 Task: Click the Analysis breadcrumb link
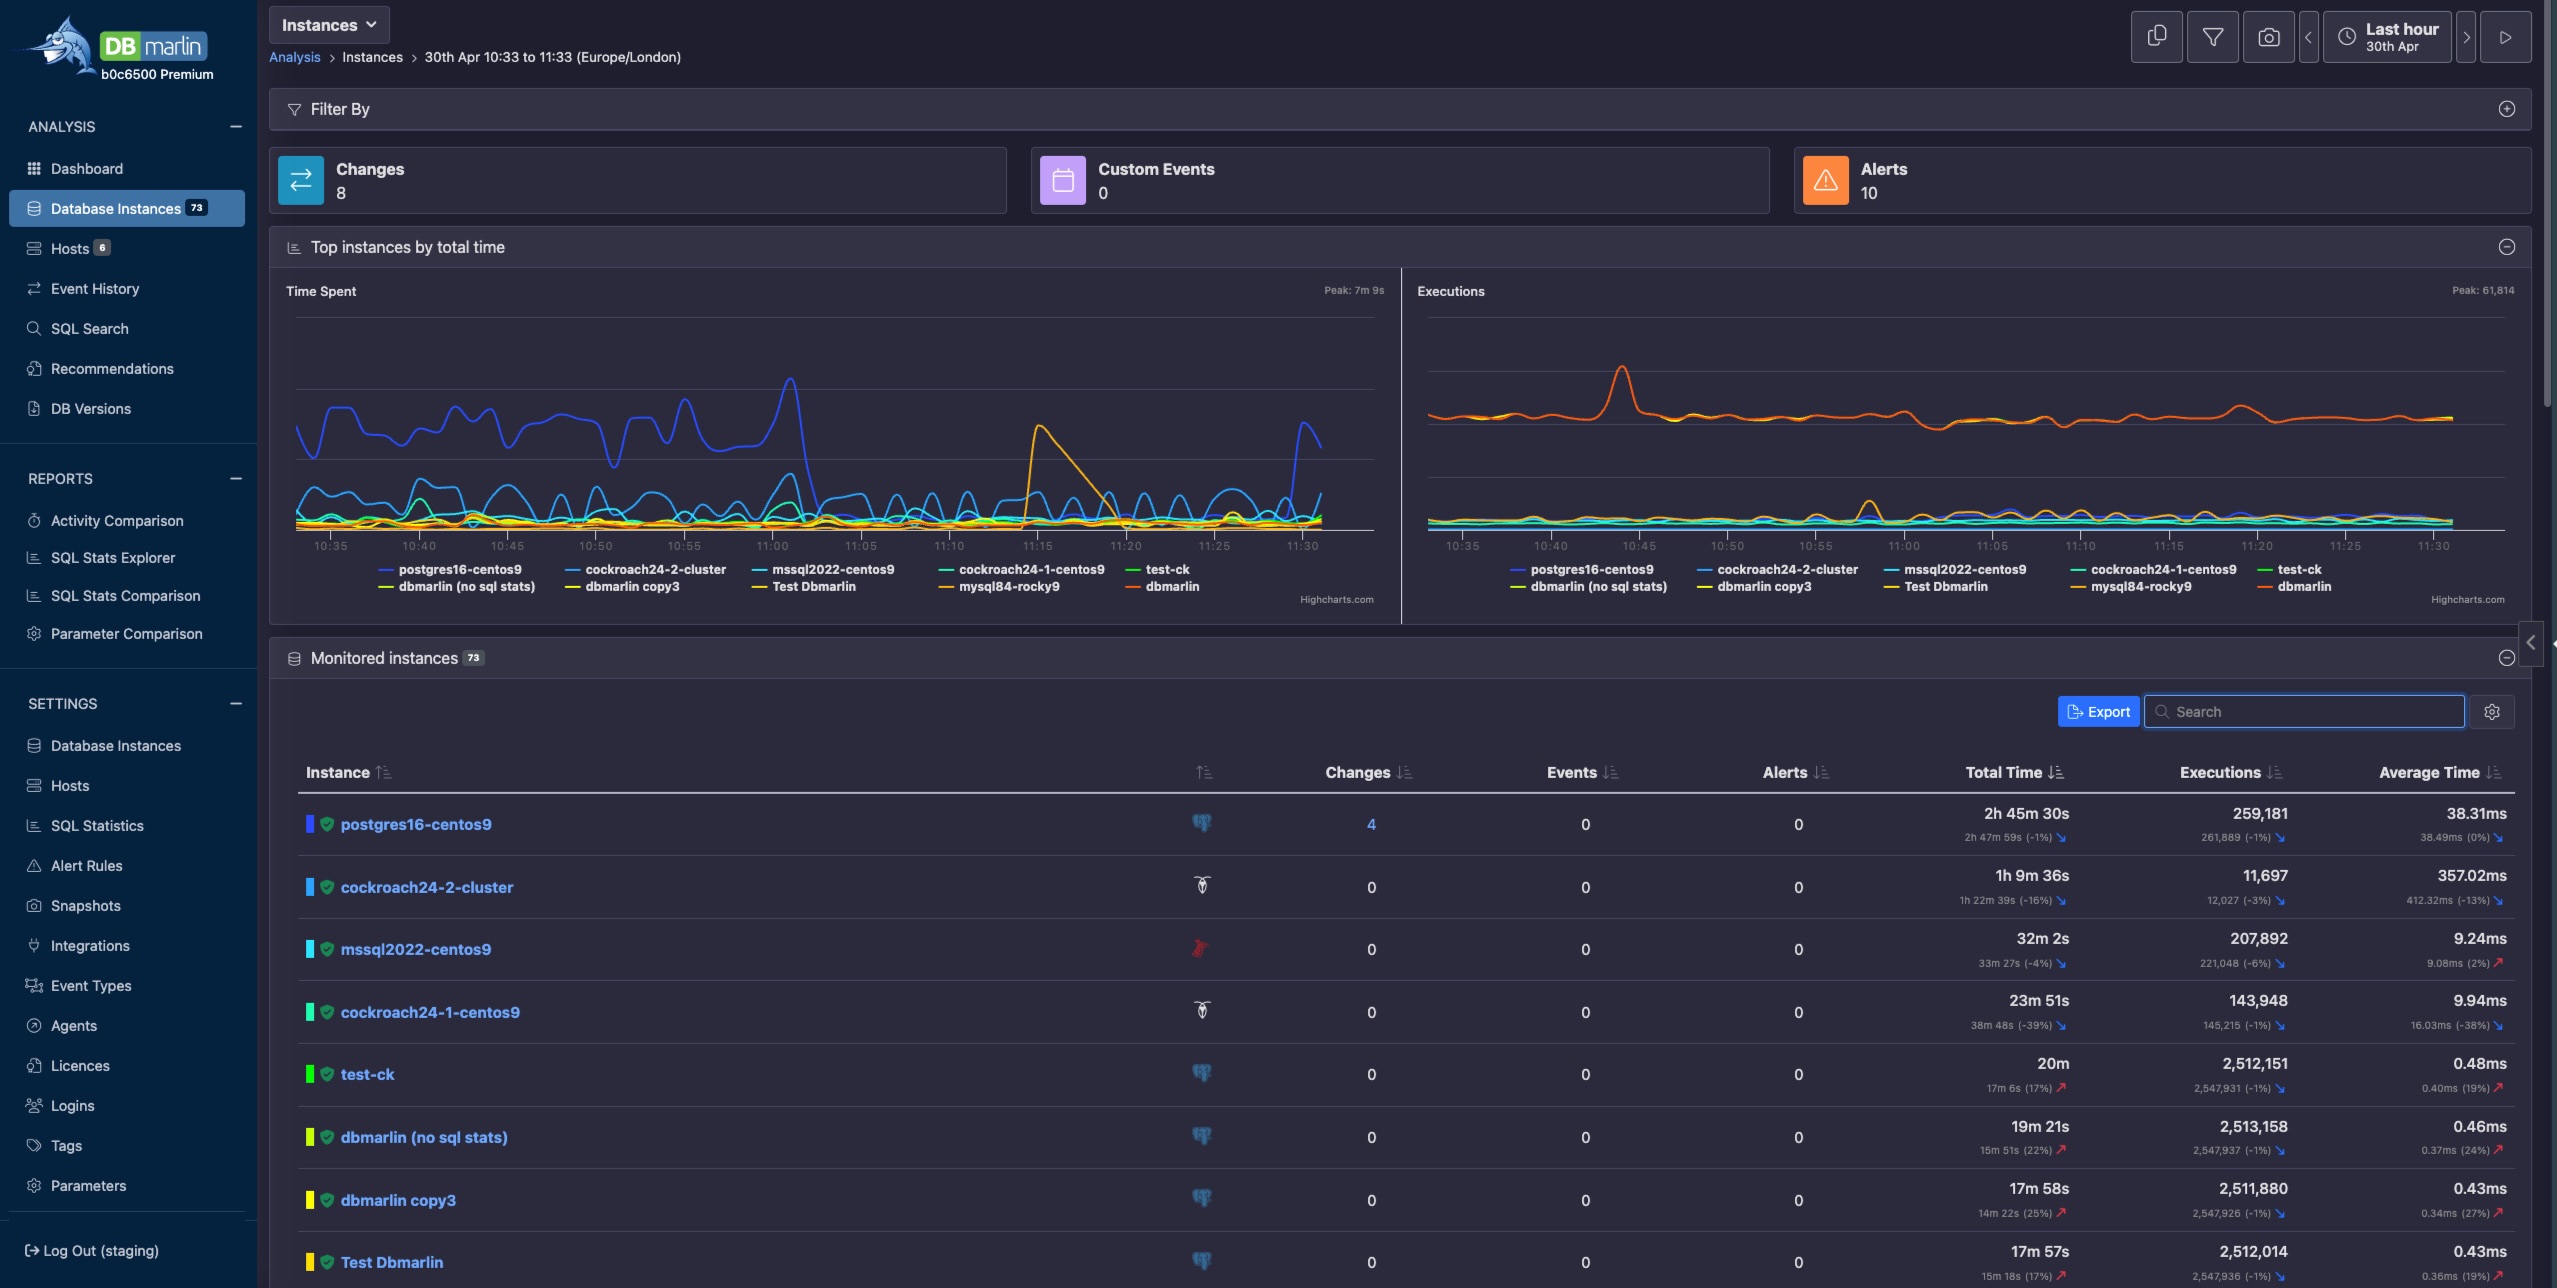(x=295, y=57)
